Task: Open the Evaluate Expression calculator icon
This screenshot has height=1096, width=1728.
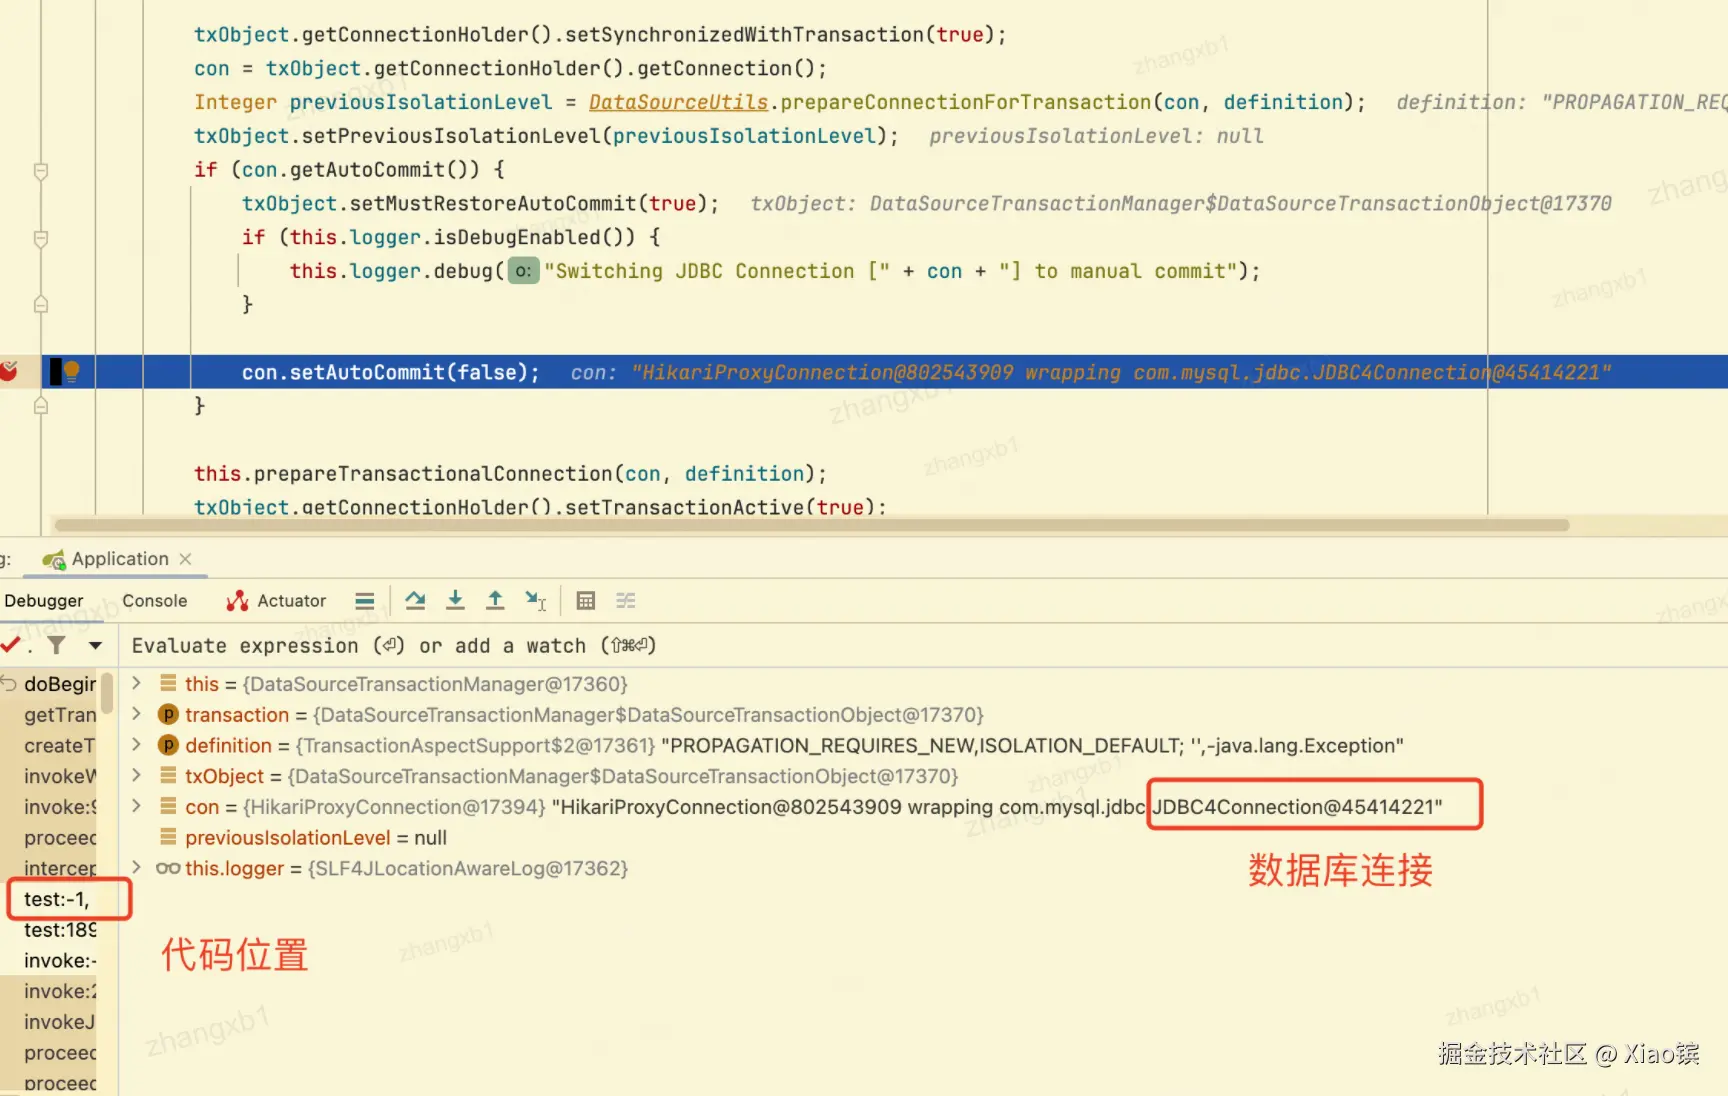Action: pos(586,601)
